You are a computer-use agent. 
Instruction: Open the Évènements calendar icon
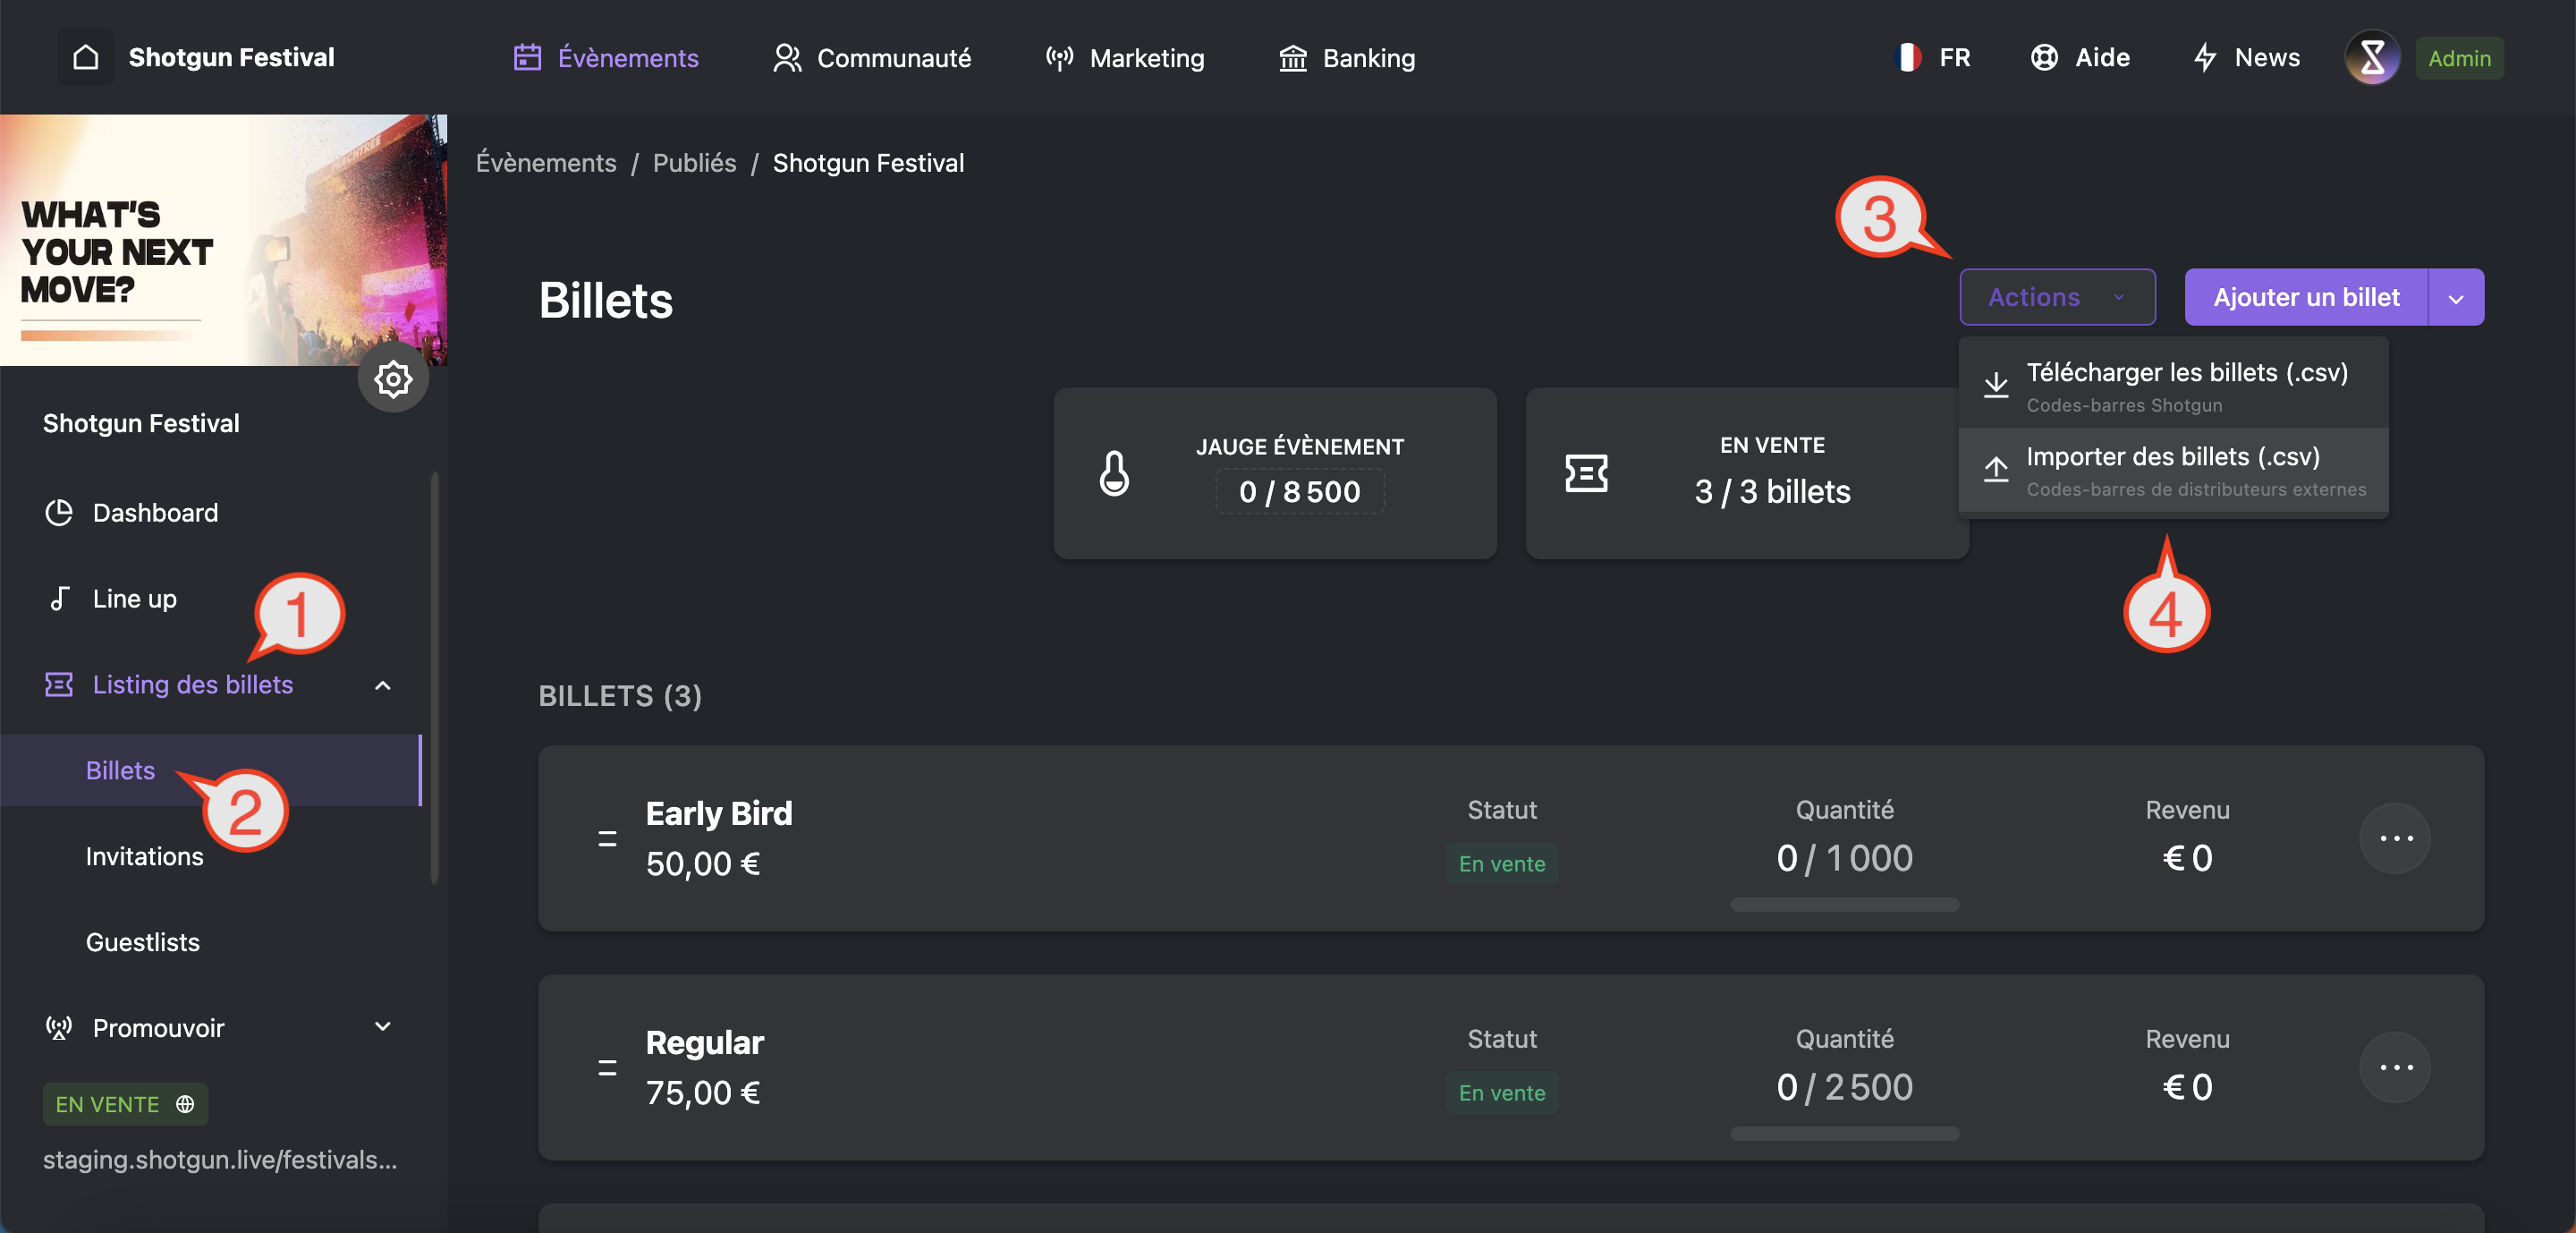click(x=527, y=58)
